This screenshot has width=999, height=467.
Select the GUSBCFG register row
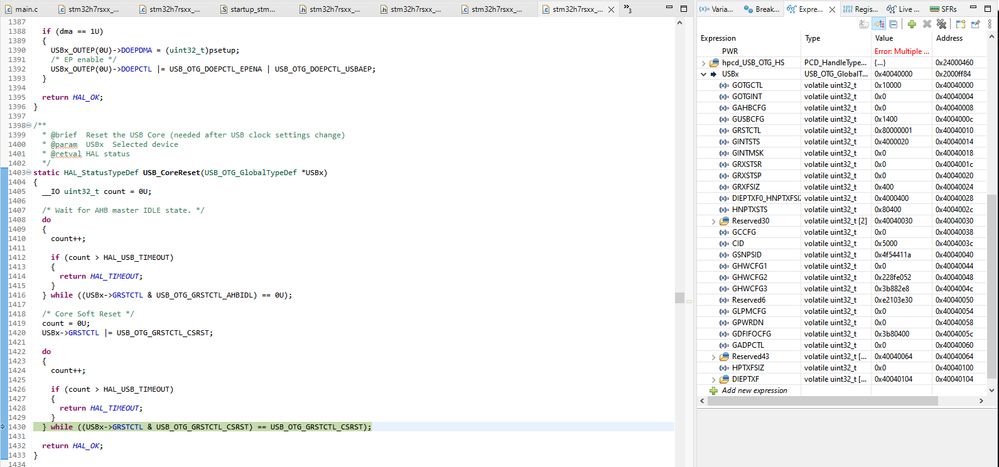[842, 119]
